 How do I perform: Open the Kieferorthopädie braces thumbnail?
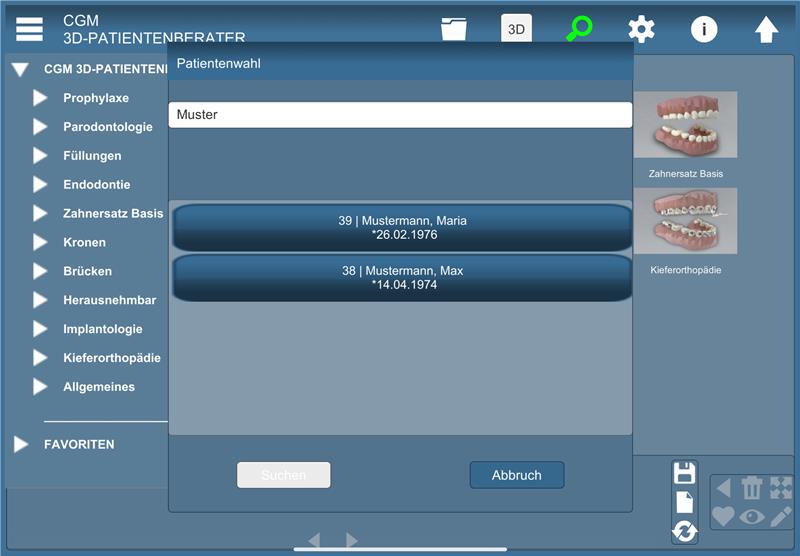pos(685,221)
